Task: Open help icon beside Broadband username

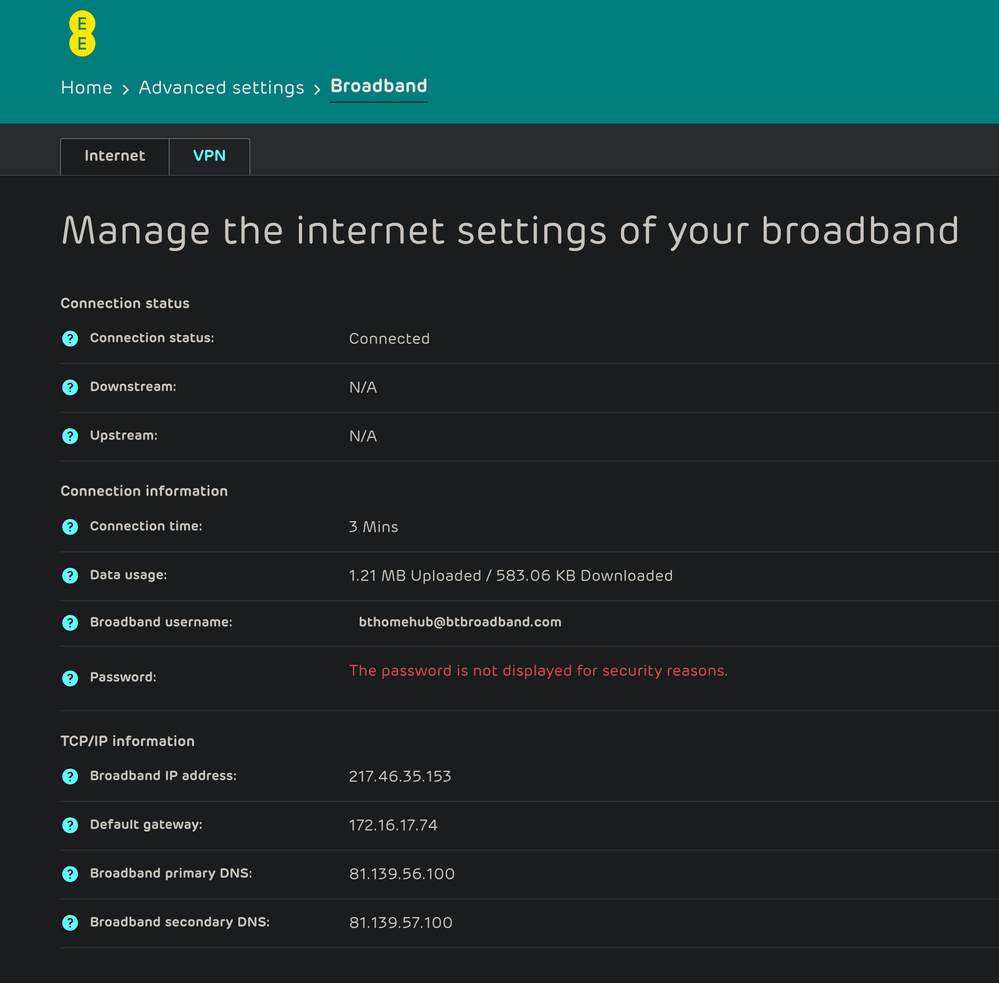Action: click(70, 623)
